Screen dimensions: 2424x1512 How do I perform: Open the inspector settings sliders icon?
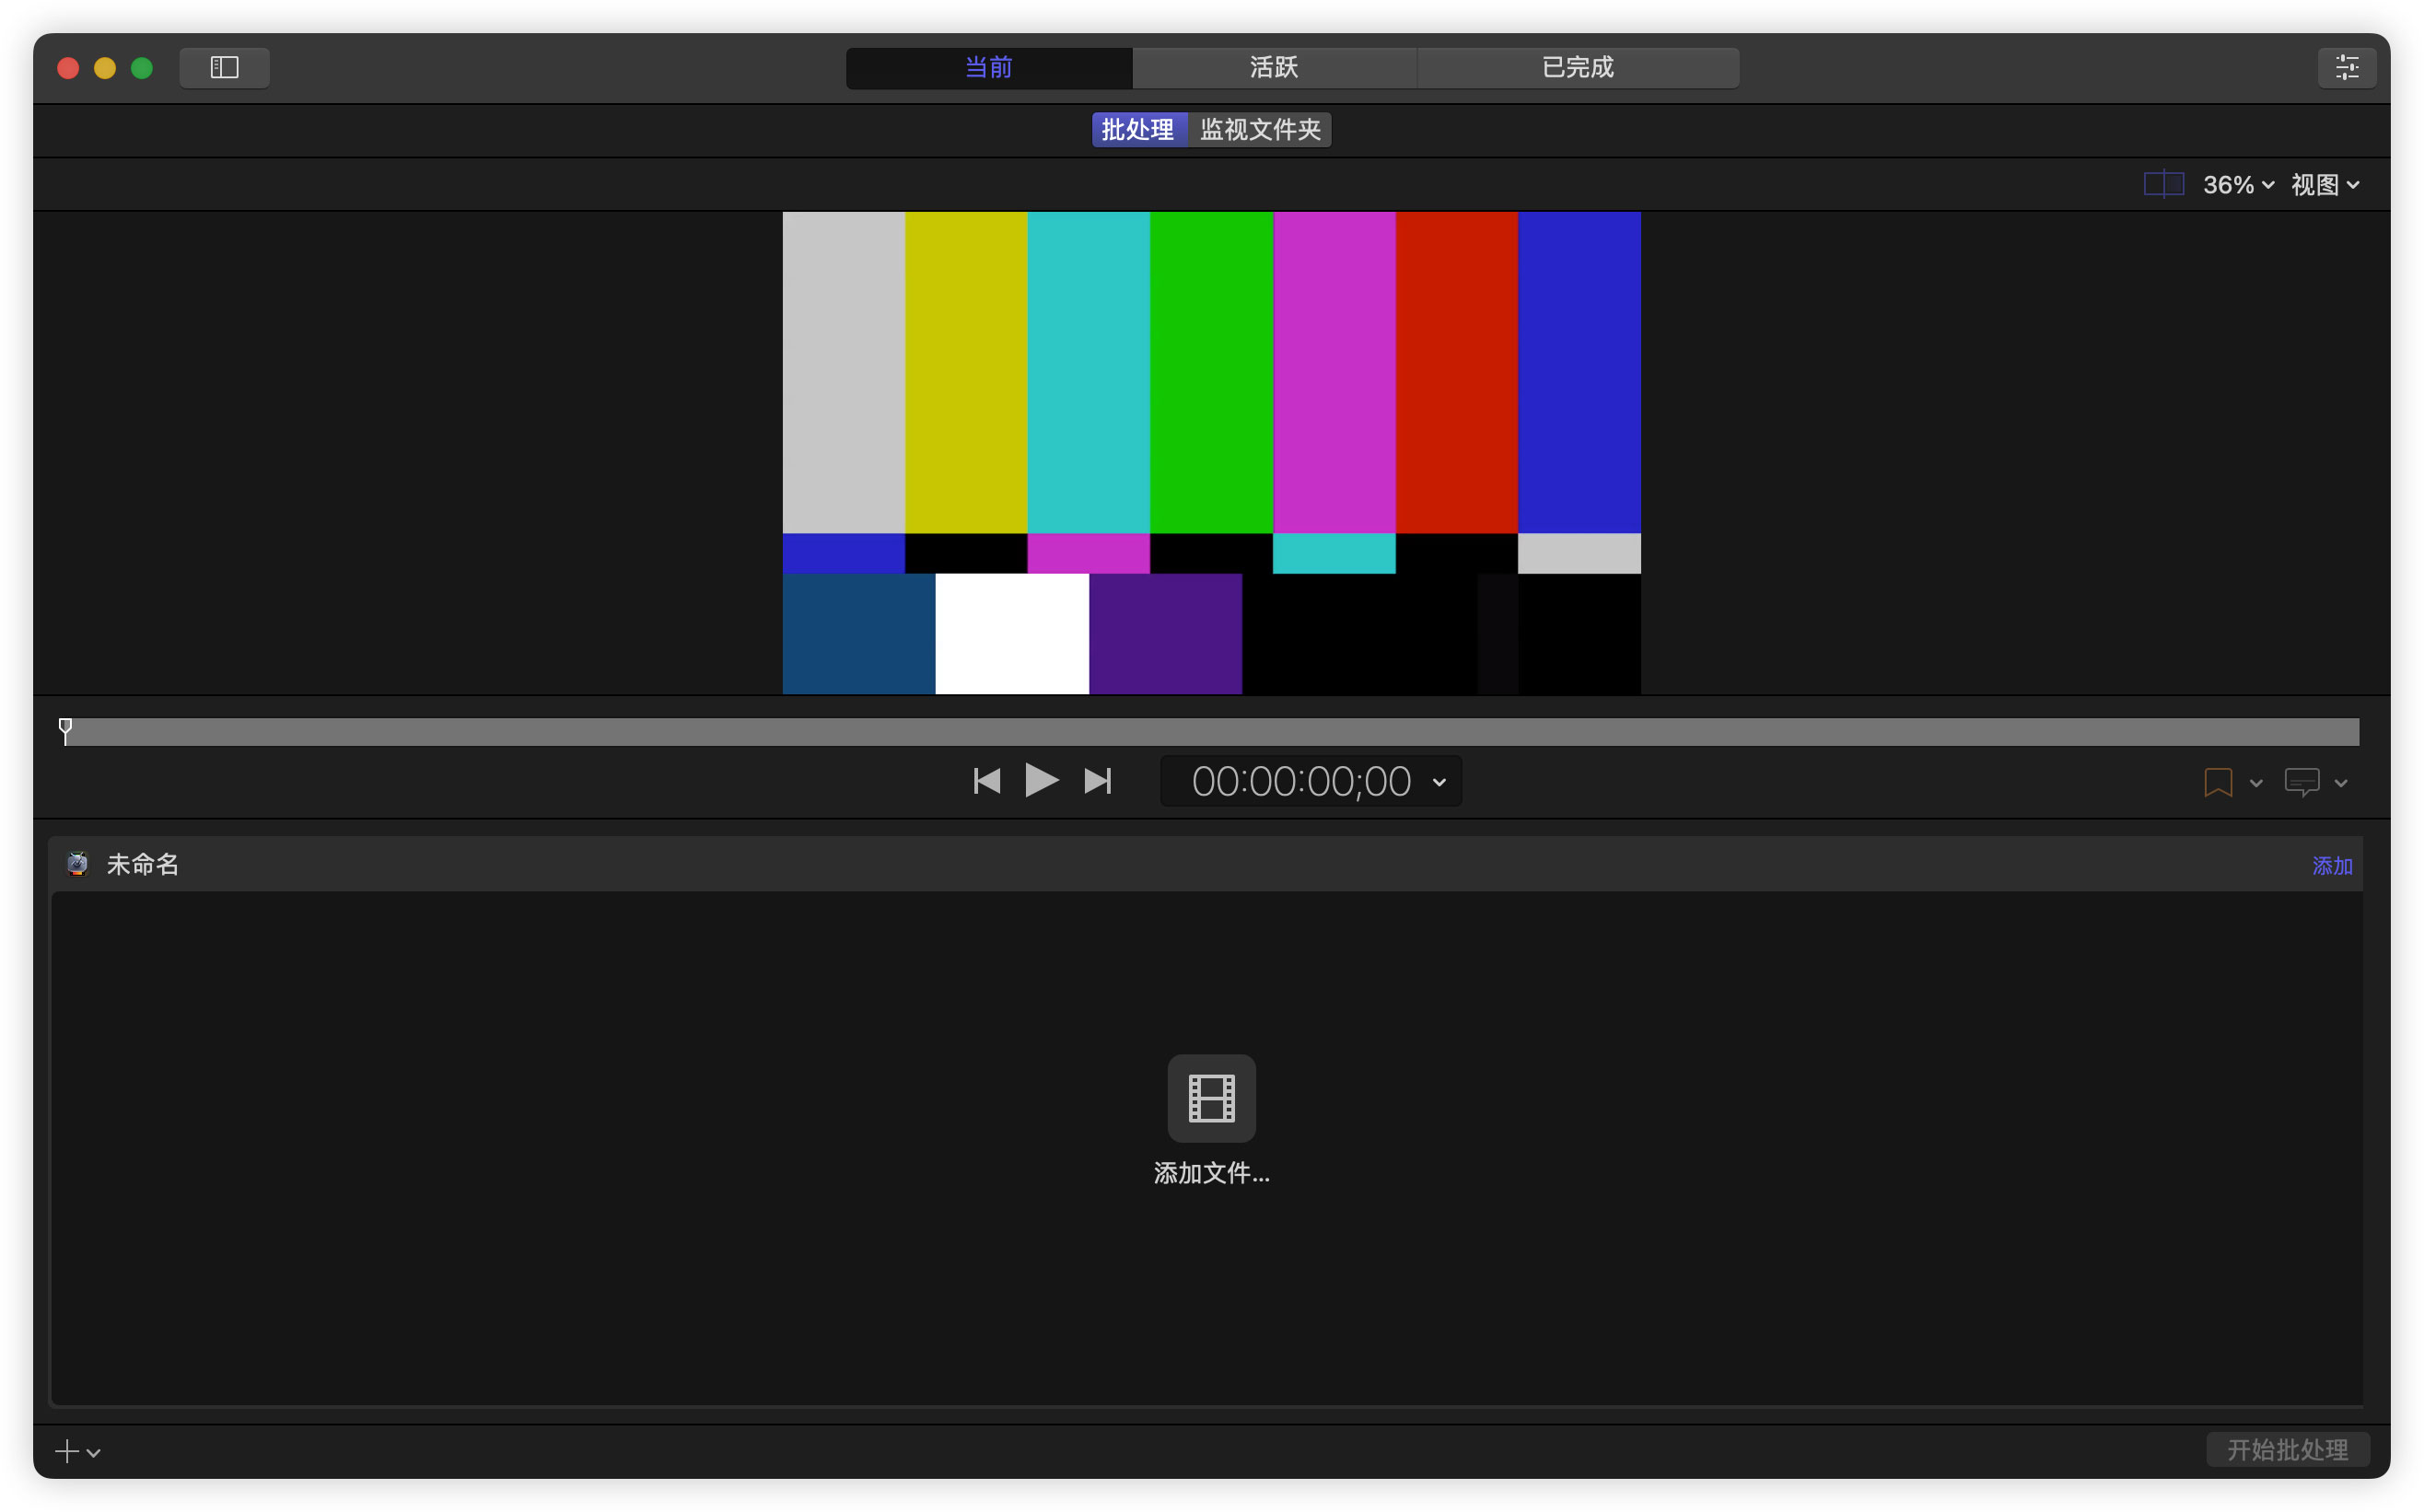coord(2346,67)
